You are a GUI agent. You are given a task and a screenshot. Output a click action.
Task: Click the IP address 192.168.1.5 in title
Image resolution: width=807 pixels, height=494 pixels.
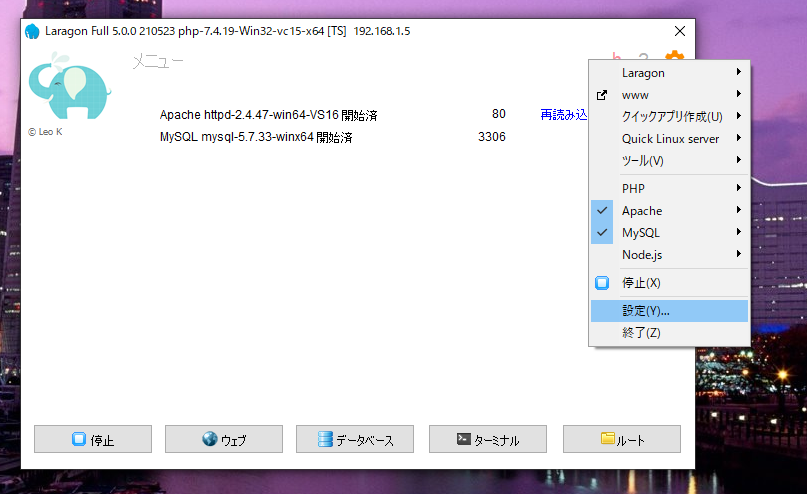382,31
